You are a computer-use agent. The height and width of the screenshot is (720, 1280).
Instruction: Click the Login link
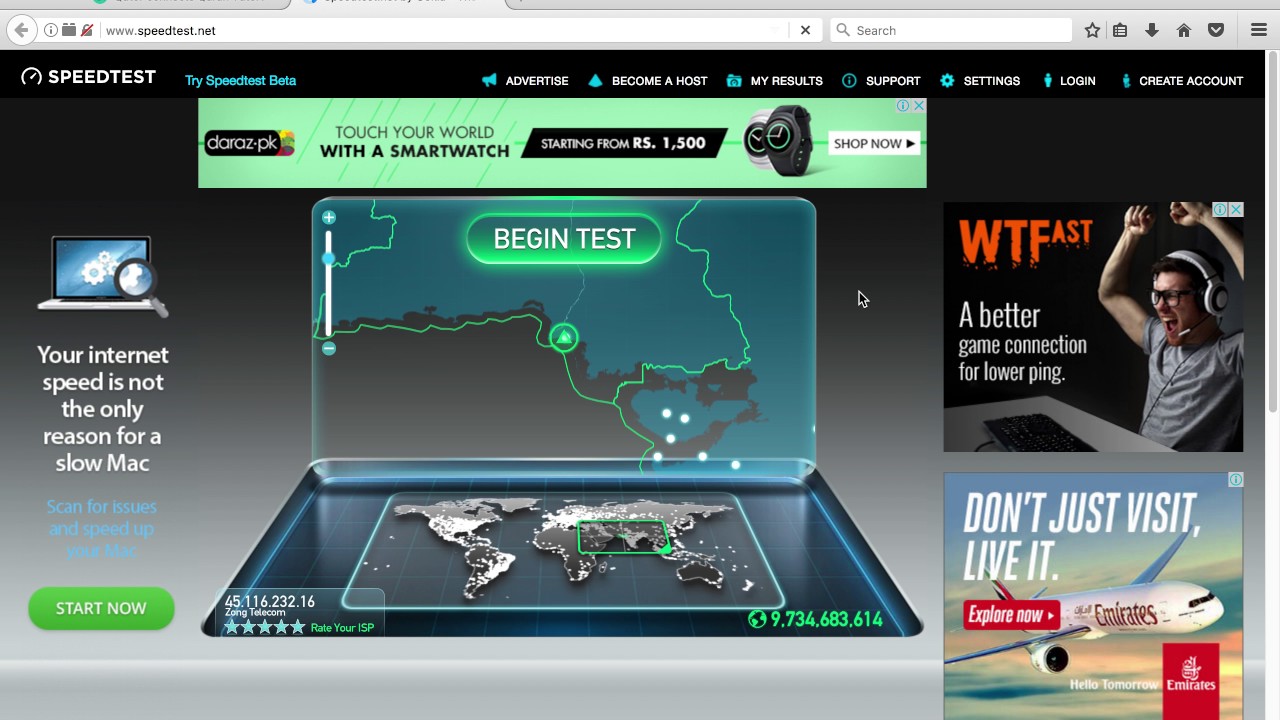coord(1068,81)
